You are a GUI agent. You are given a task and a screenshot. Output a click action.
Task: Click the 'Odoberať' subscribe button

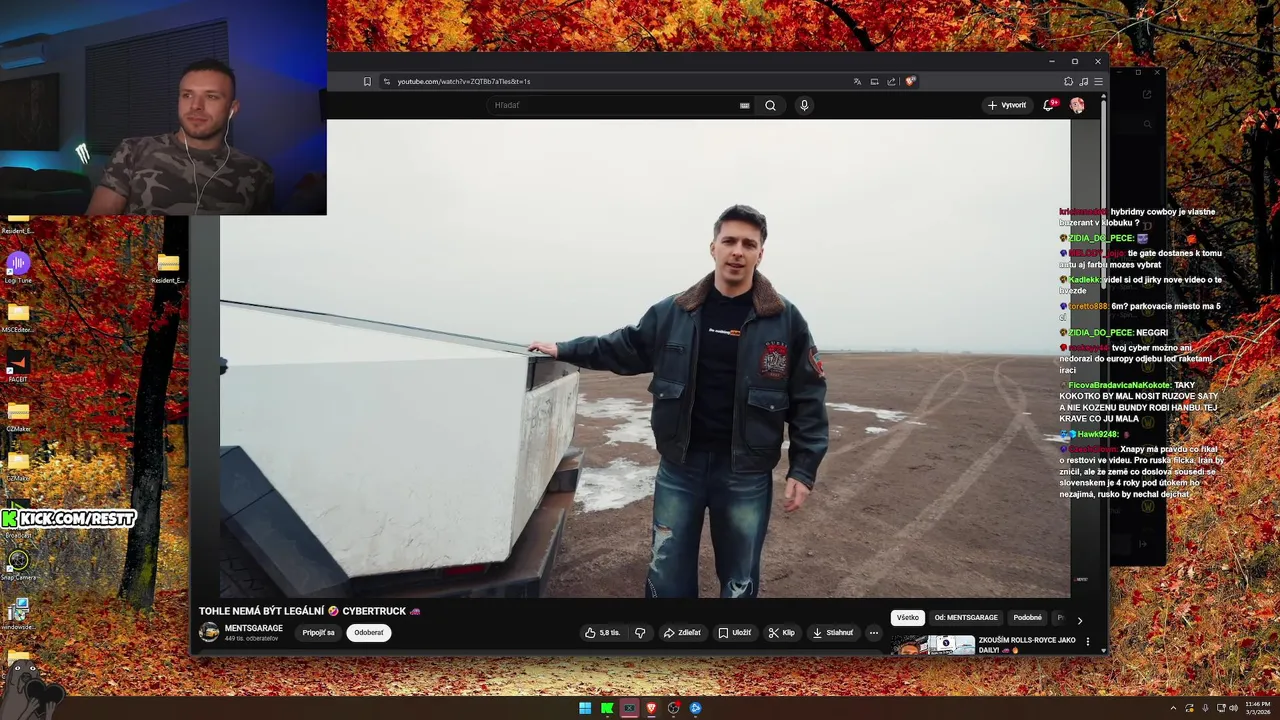pos(369,632)
